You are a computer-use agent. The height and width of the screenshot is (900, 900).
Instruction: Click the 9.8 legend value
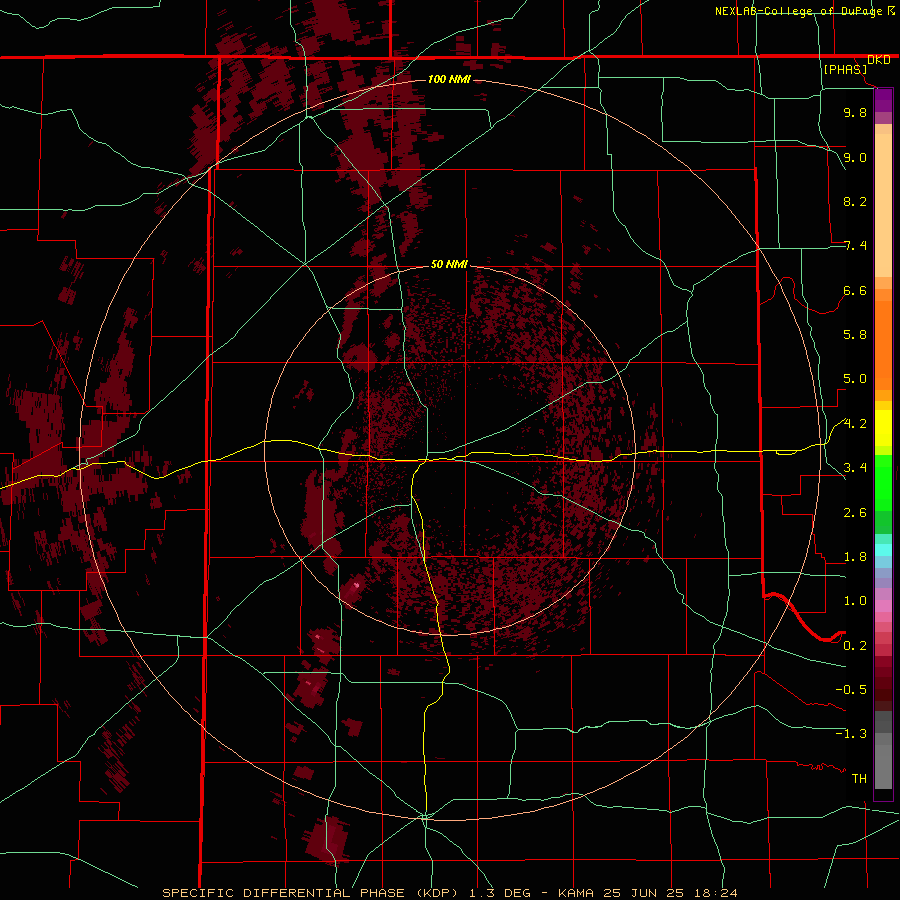tap(855, 113)
